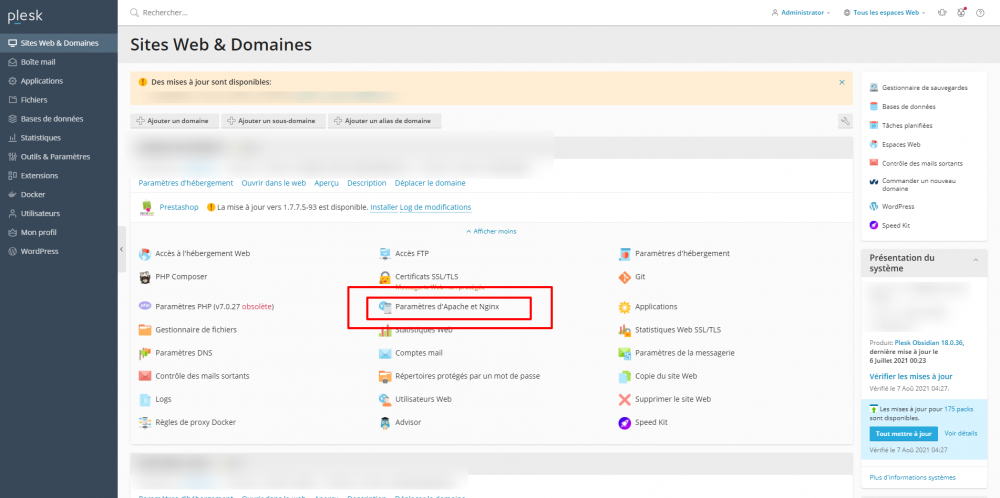Open Utilisateurs Web
The image size is (1000, 498).
tap(423, 399)
